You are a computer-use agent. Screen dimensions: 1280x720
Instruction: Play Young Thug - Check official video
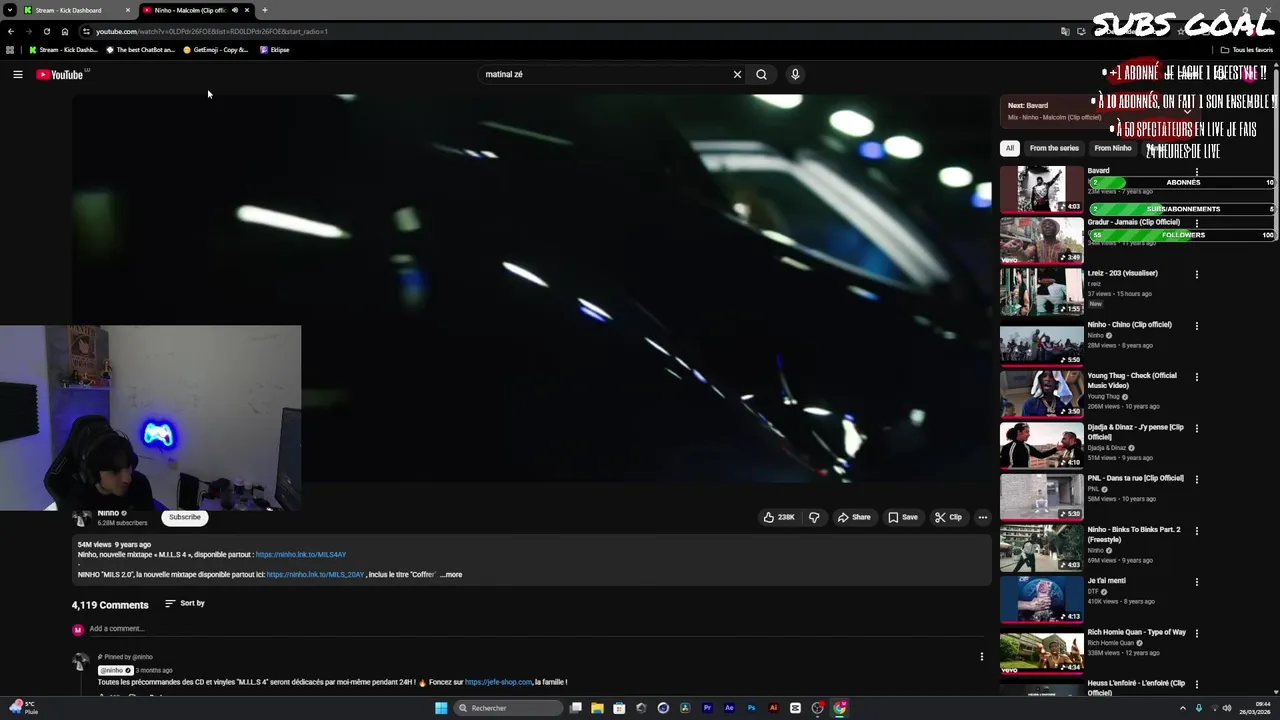[x=1041, y=394]
